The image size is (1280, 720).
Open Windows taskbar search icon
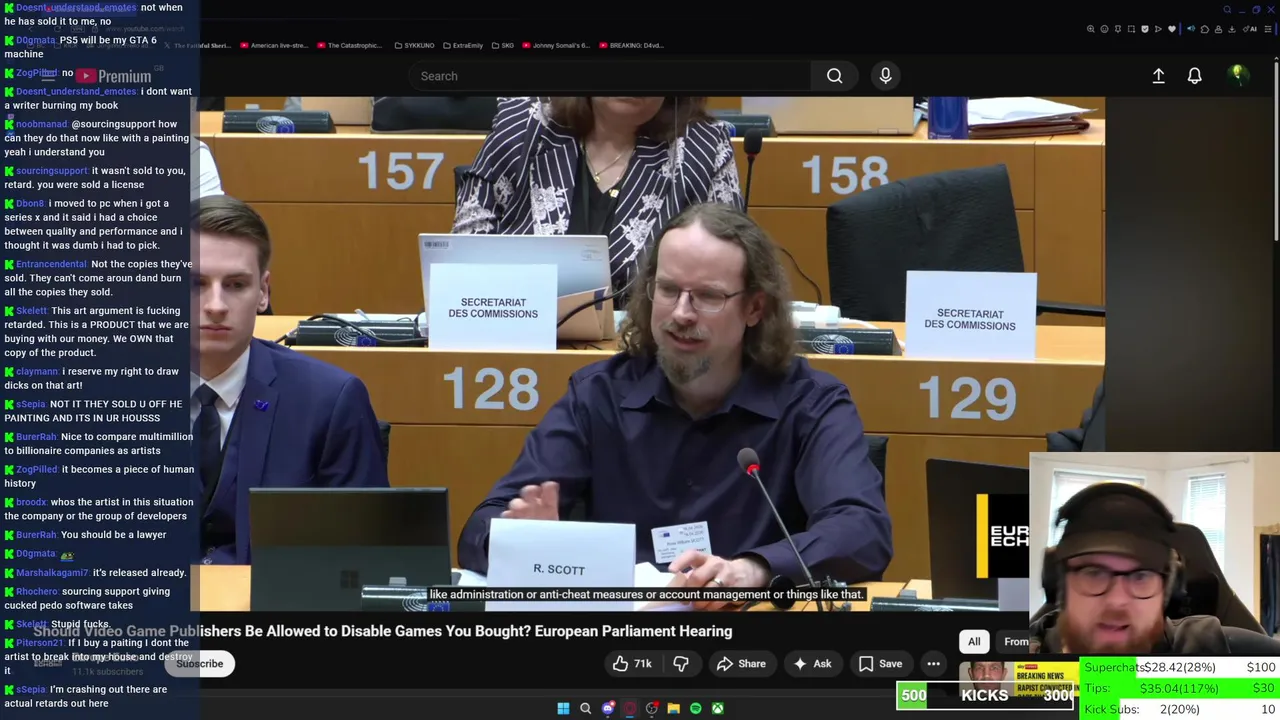pyautogui.click(x=585, y=708)
